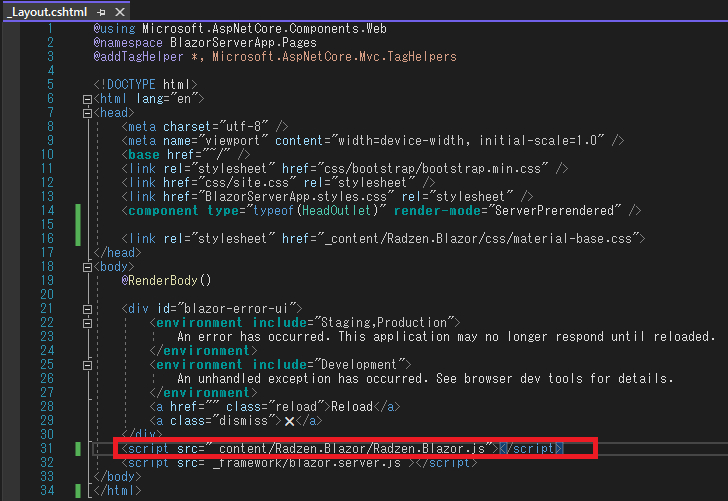The width and height of the screenshot is (728, 501).
Task: Click line number 14 in the gutter
Action: pos(47,211)
